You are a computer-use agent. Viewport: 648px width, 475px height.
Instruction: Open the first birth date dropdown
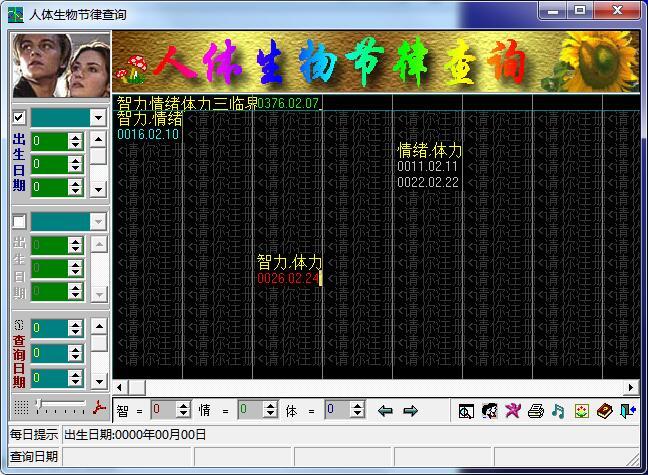pos(98,118)
